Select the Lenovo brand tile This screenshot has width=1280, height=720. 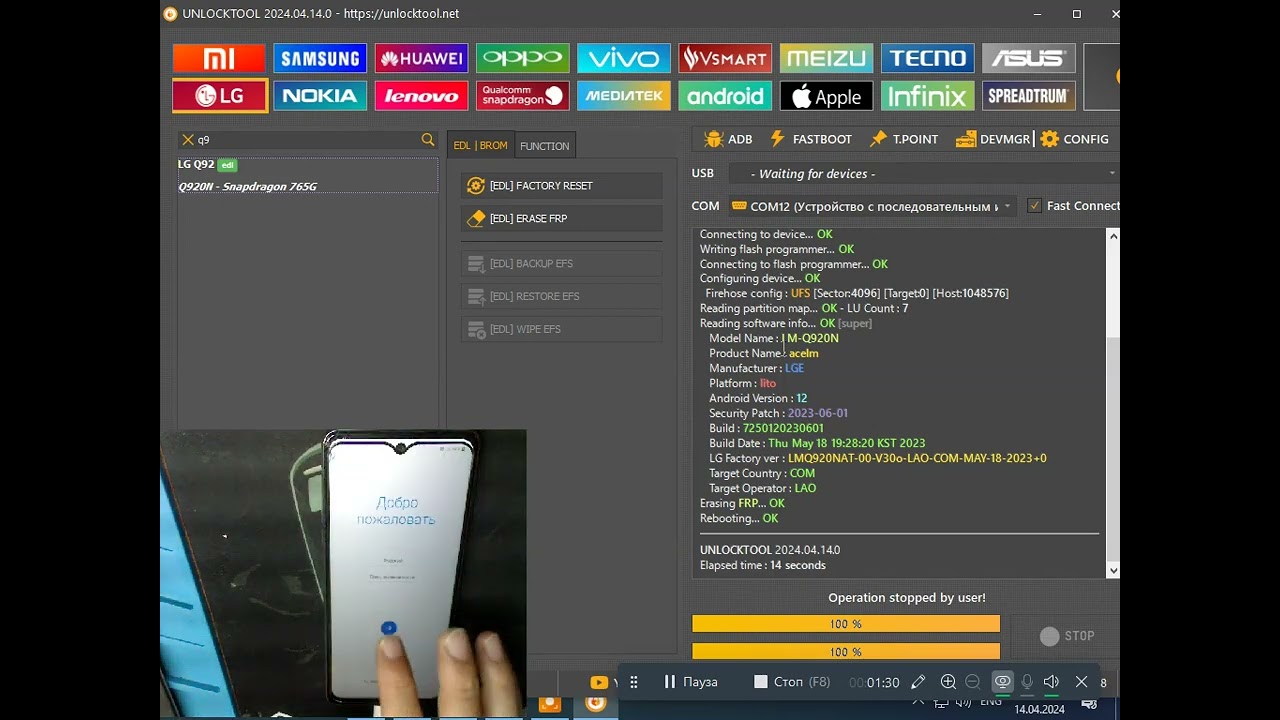coord(421,96)
